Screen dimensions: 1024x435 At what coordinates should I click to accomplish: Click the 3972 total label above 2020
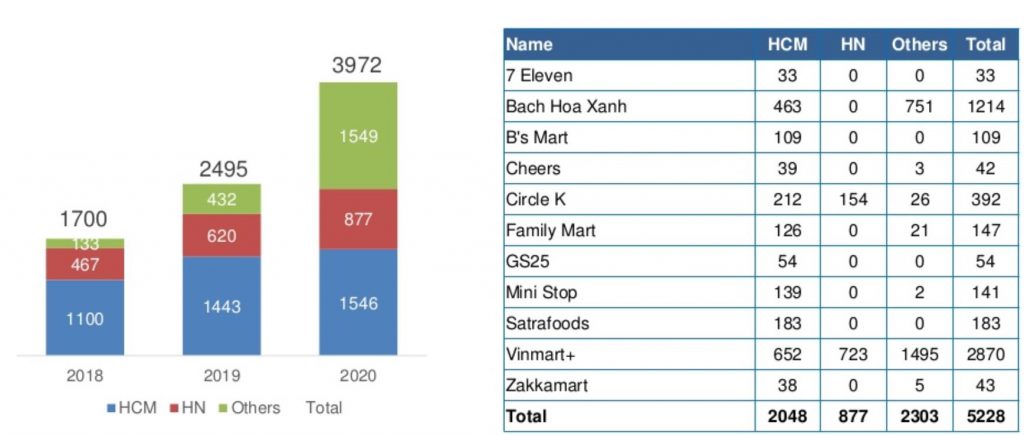pyautogui.click(x=357, y=65)
